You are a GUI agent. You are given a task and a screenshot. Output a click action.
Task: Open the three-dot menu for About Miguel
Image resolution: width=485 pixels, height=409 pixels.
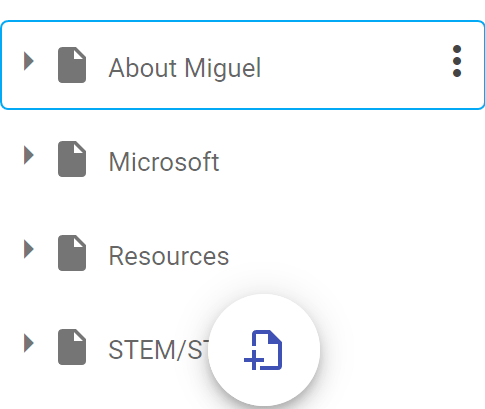pos(457,61)
